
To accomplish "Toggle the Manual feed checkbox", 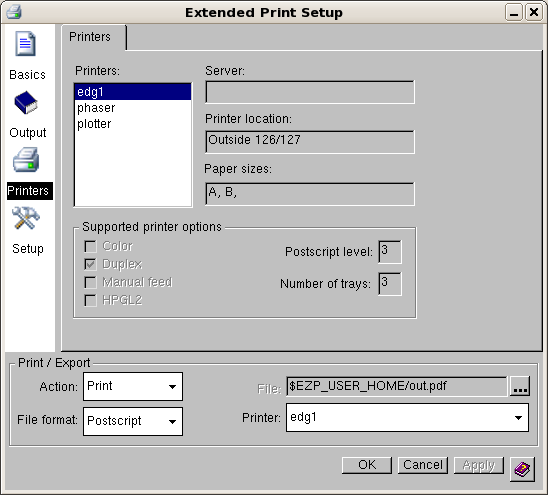I will pos(91,282).
